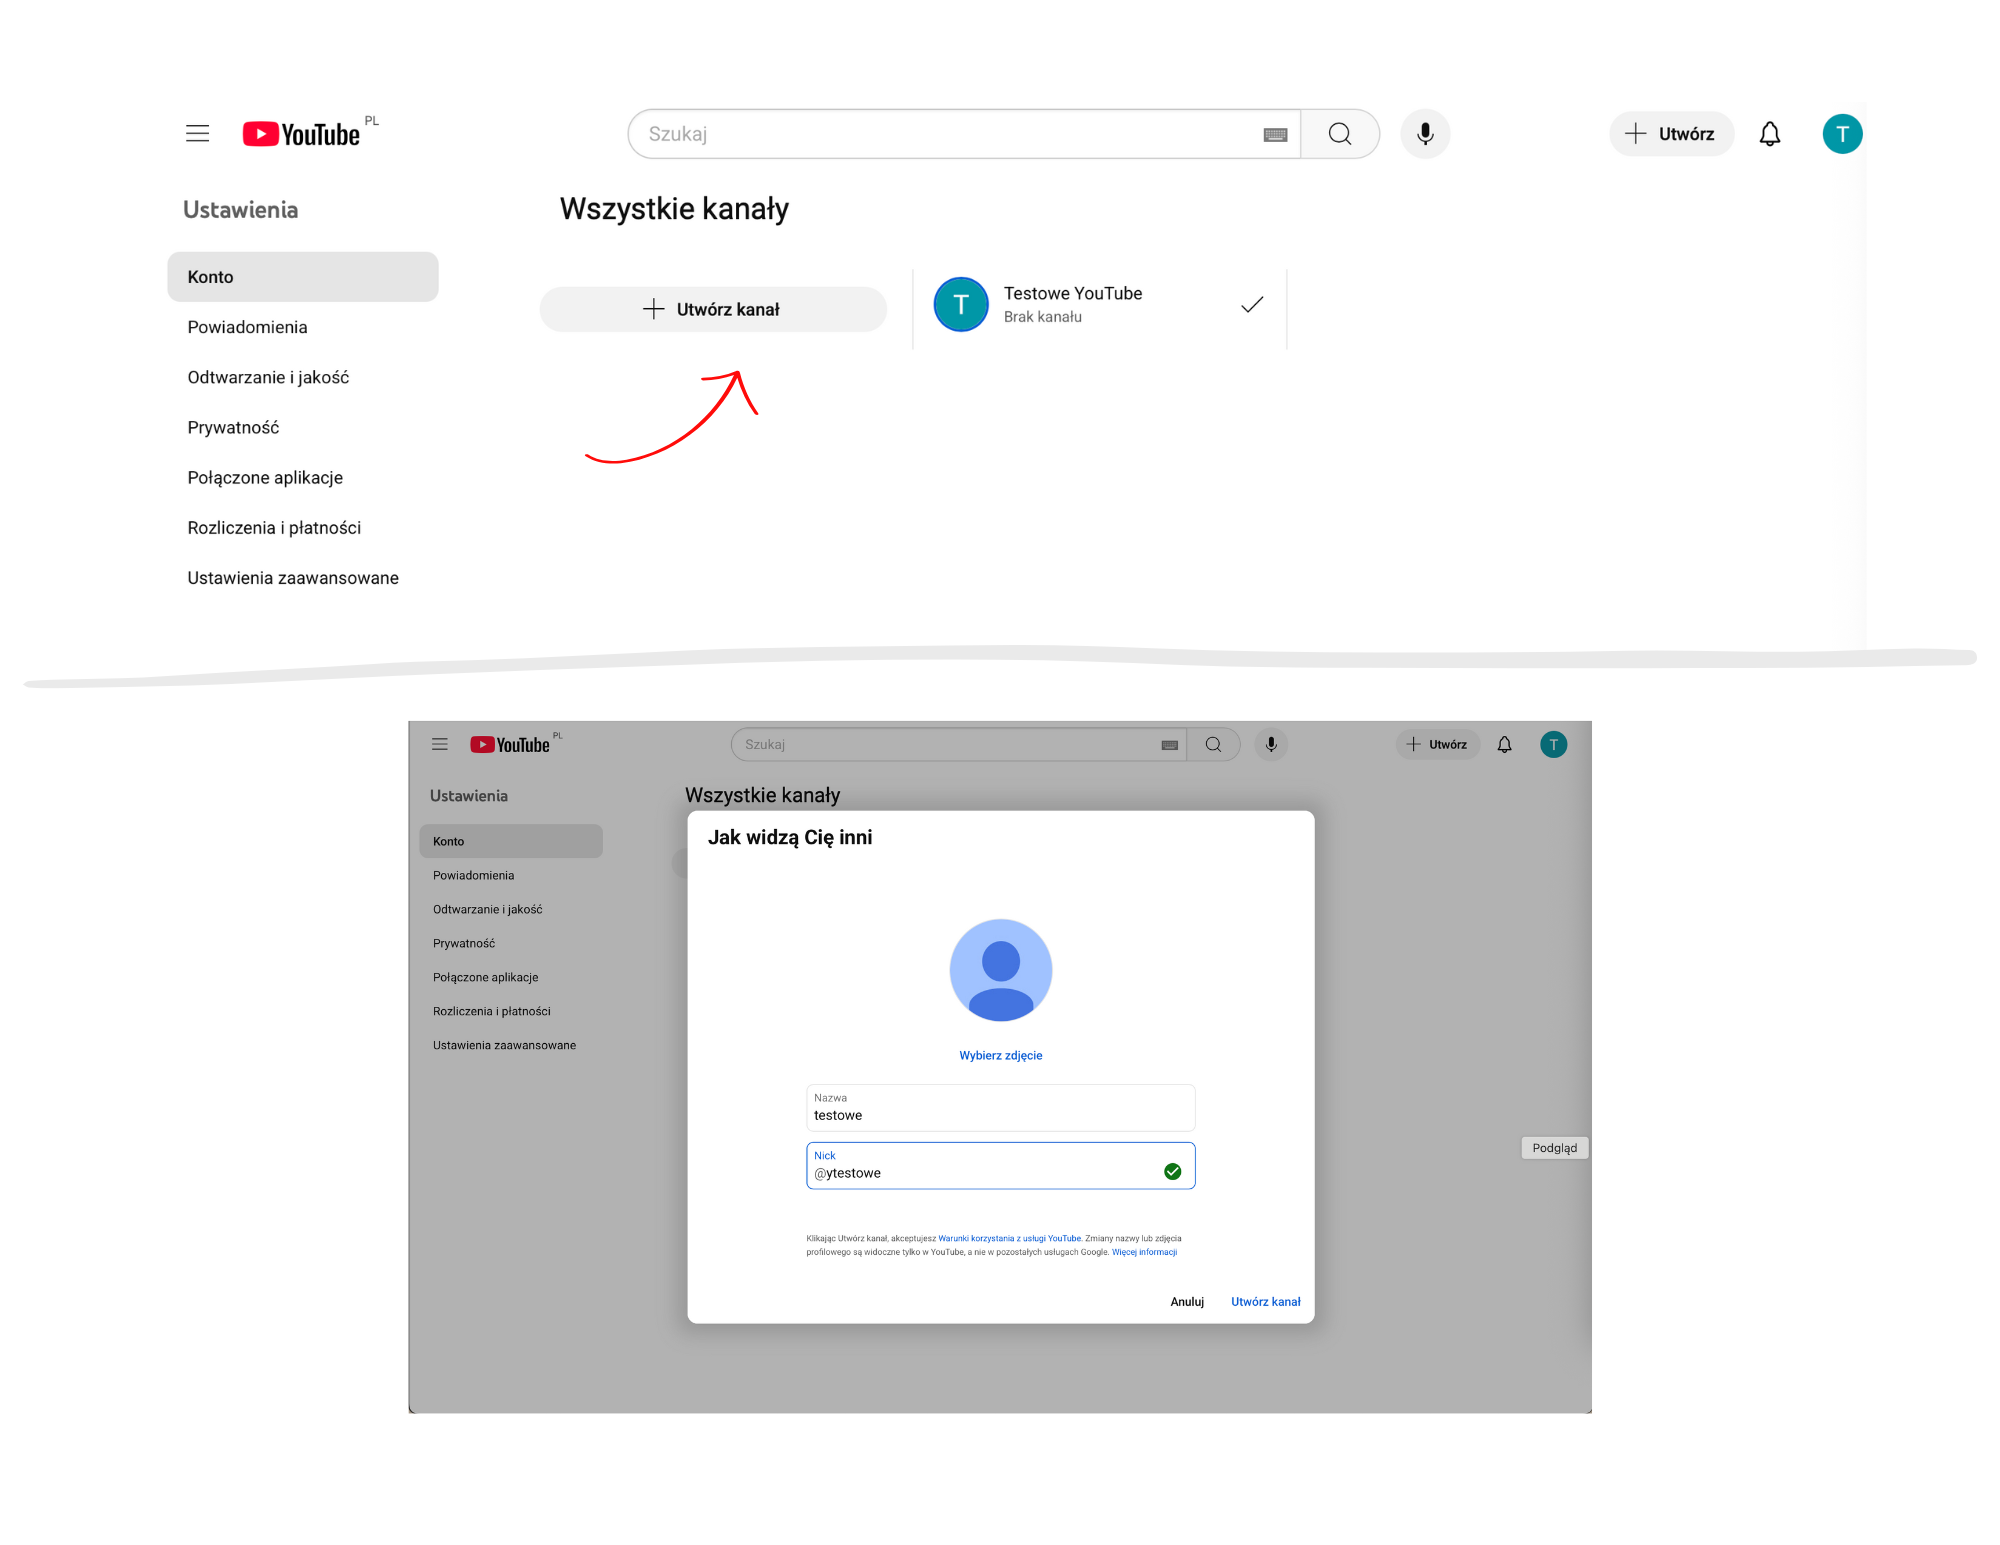
Task: Open the hamburger menu in top header
Action: pos(197,134)
